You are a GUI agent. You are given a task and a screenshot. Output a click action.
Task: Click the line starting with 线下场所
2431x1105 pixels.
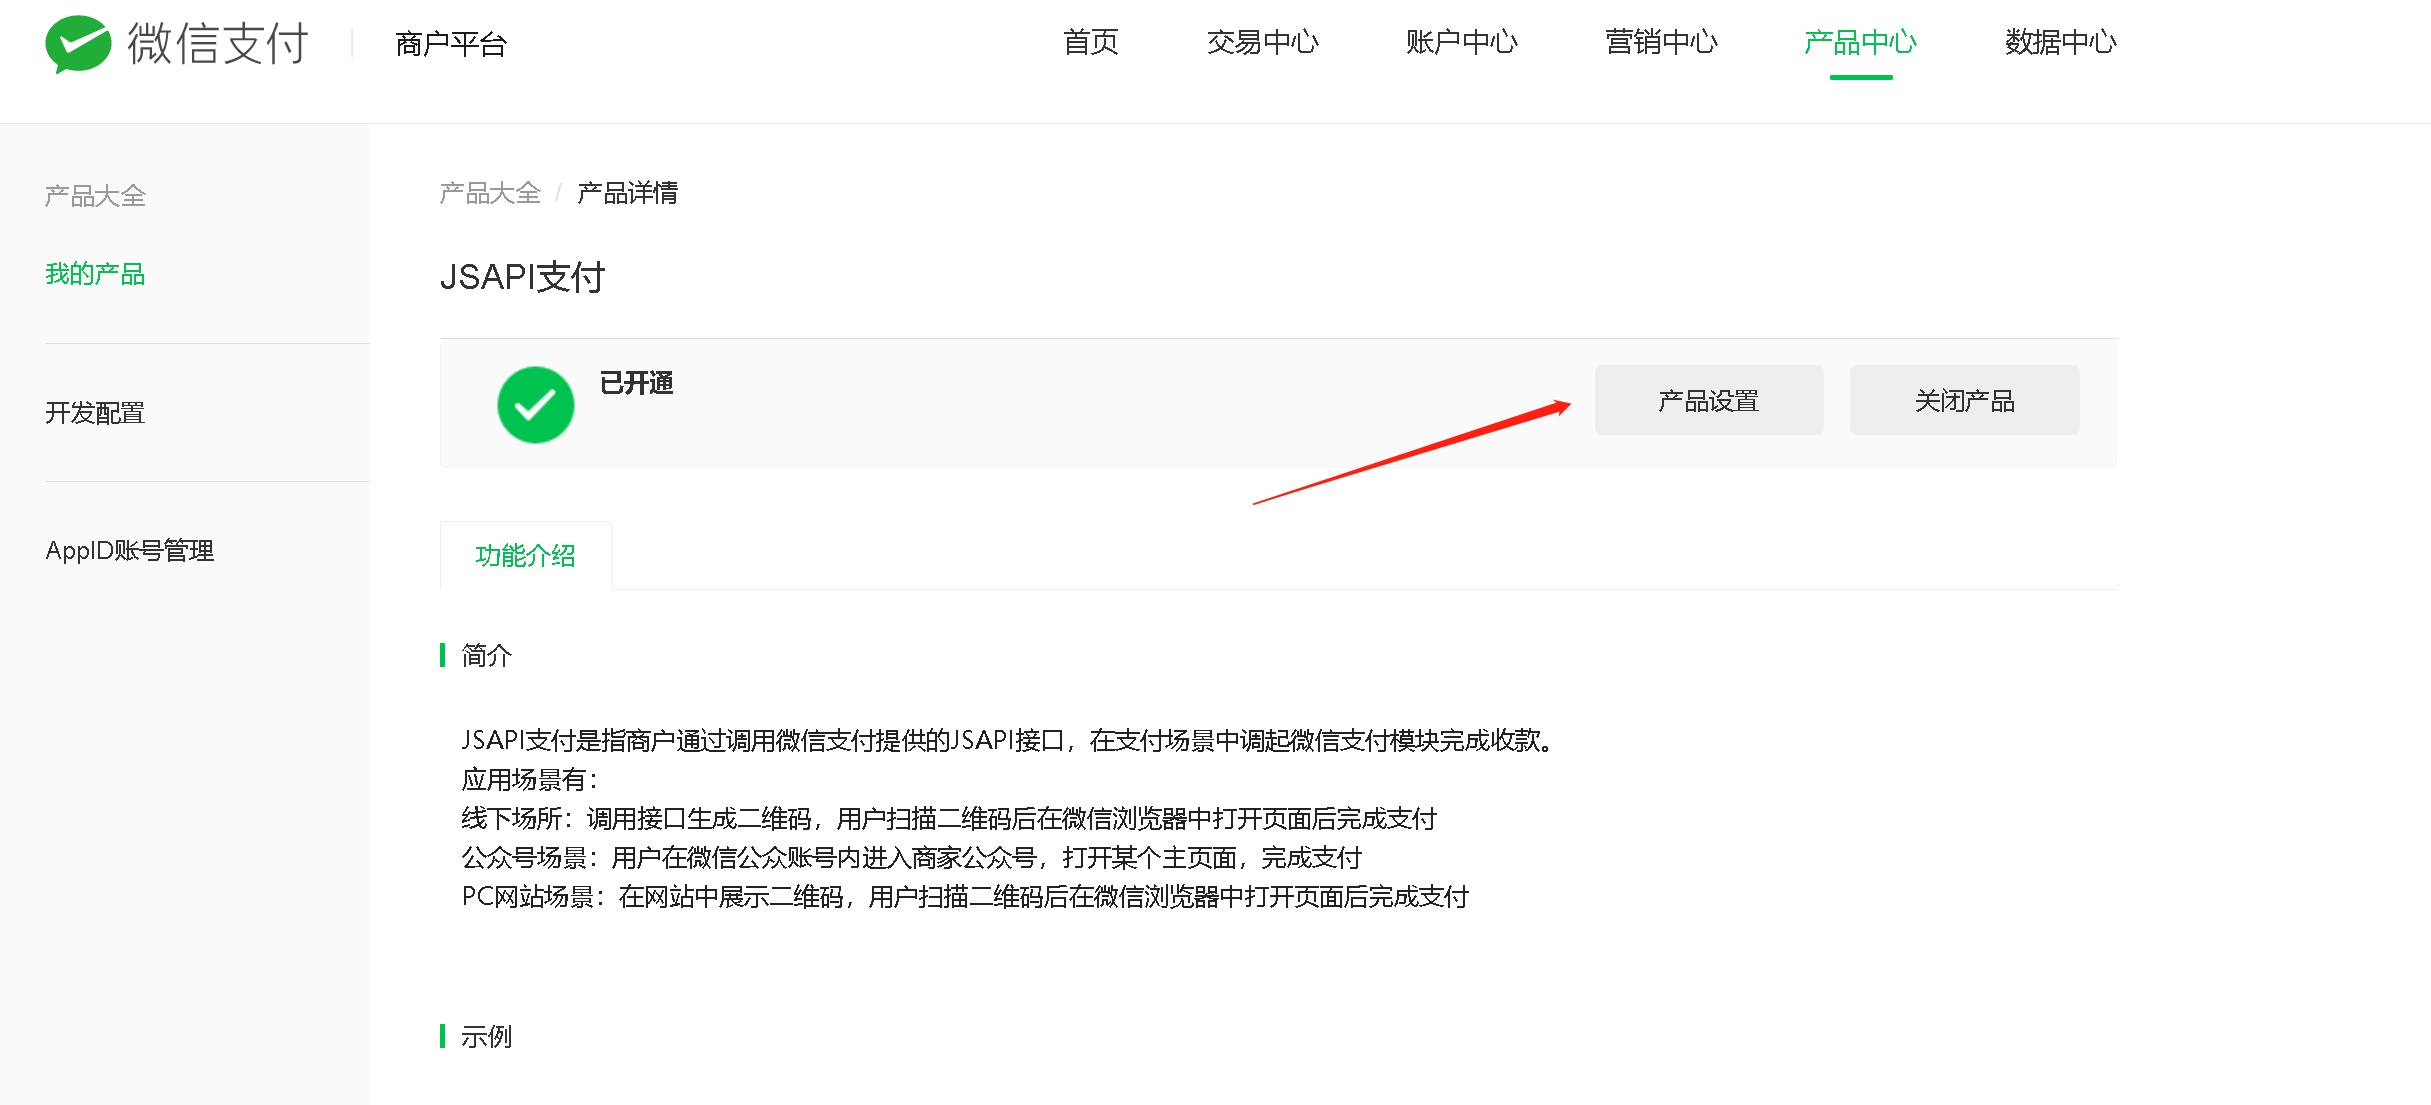[x=950, y=819]
